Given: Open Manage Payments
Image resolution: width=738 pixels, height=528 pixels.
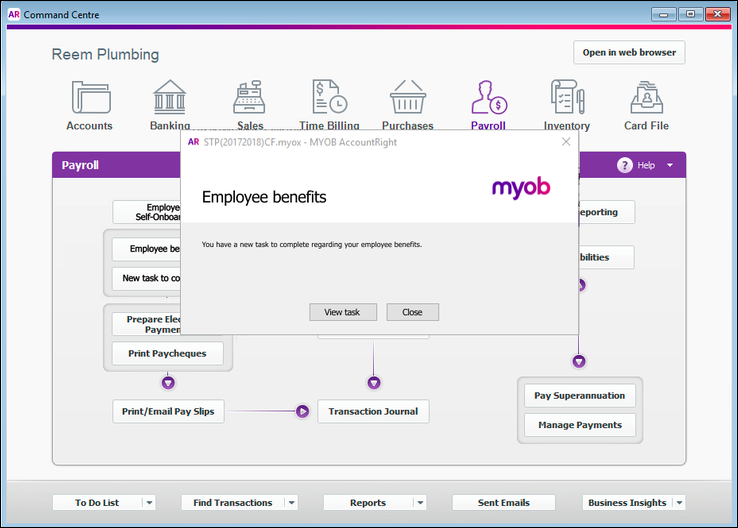Looking at the screenshot, I should 579,425.
